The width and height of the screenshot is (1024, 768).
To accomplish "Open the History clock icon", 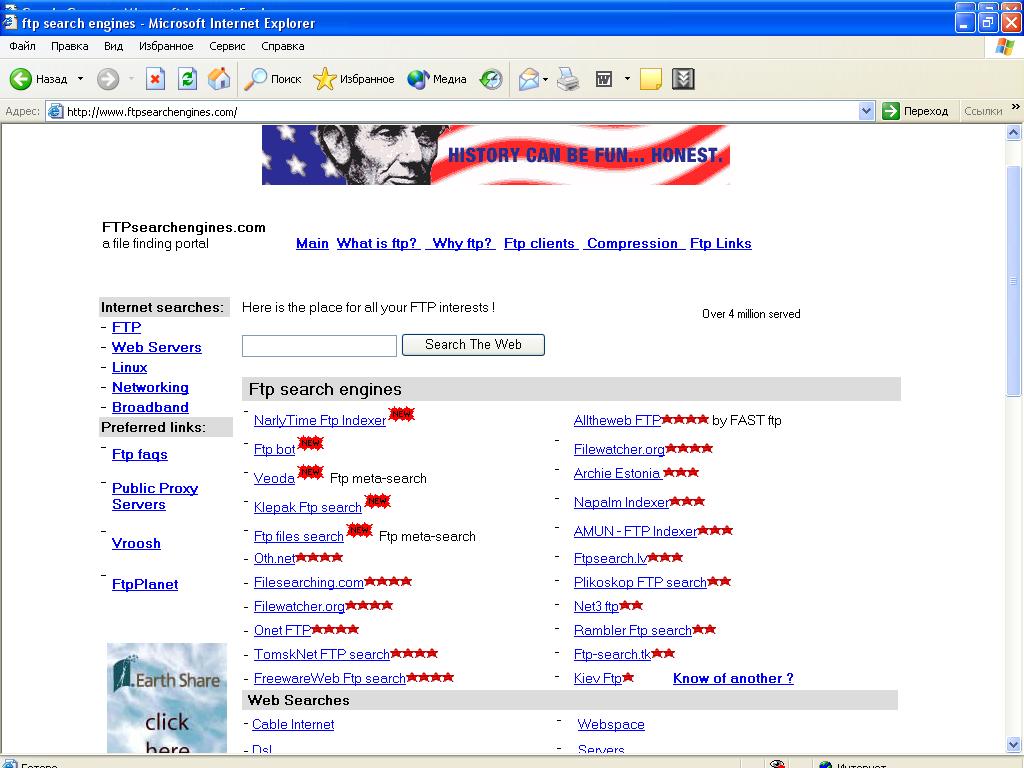I will (490, 79).
